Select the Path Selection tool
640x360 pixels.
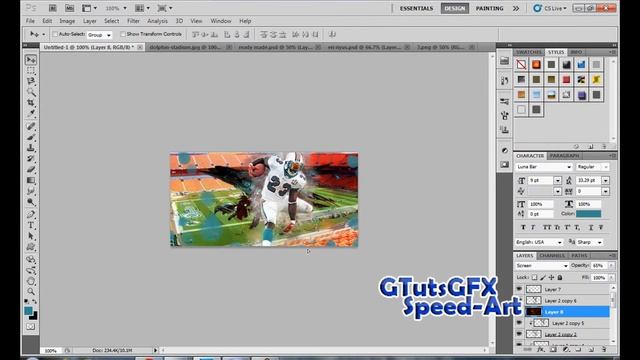31,236
